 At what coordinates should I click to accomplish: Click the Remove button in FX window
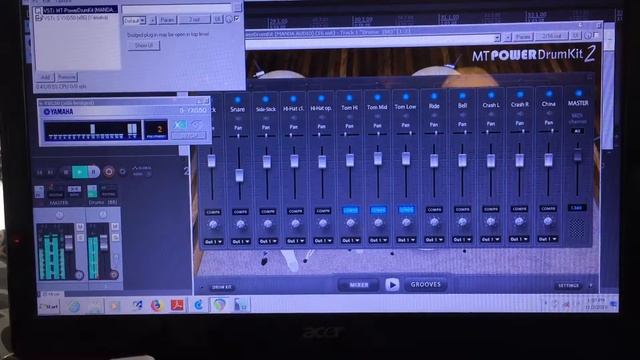point(66,77)
